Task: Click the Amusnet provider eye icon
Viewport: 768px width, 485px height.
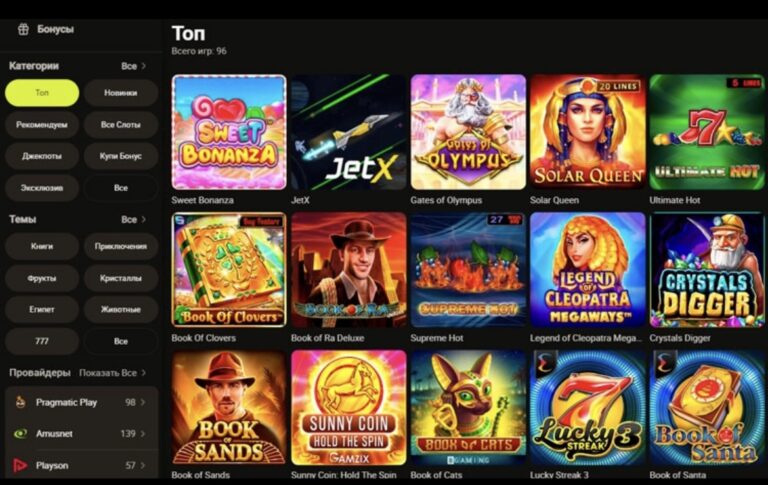Action: 20,434
